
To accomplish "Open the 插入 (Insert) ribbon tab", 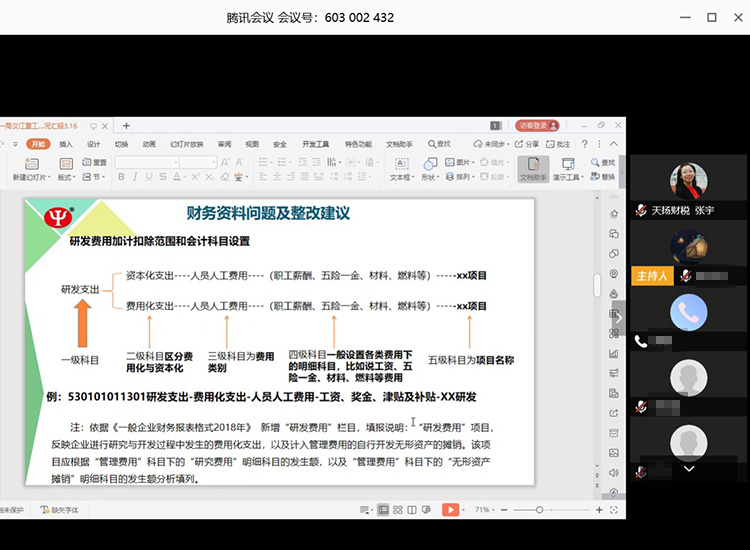I will 66,144.
